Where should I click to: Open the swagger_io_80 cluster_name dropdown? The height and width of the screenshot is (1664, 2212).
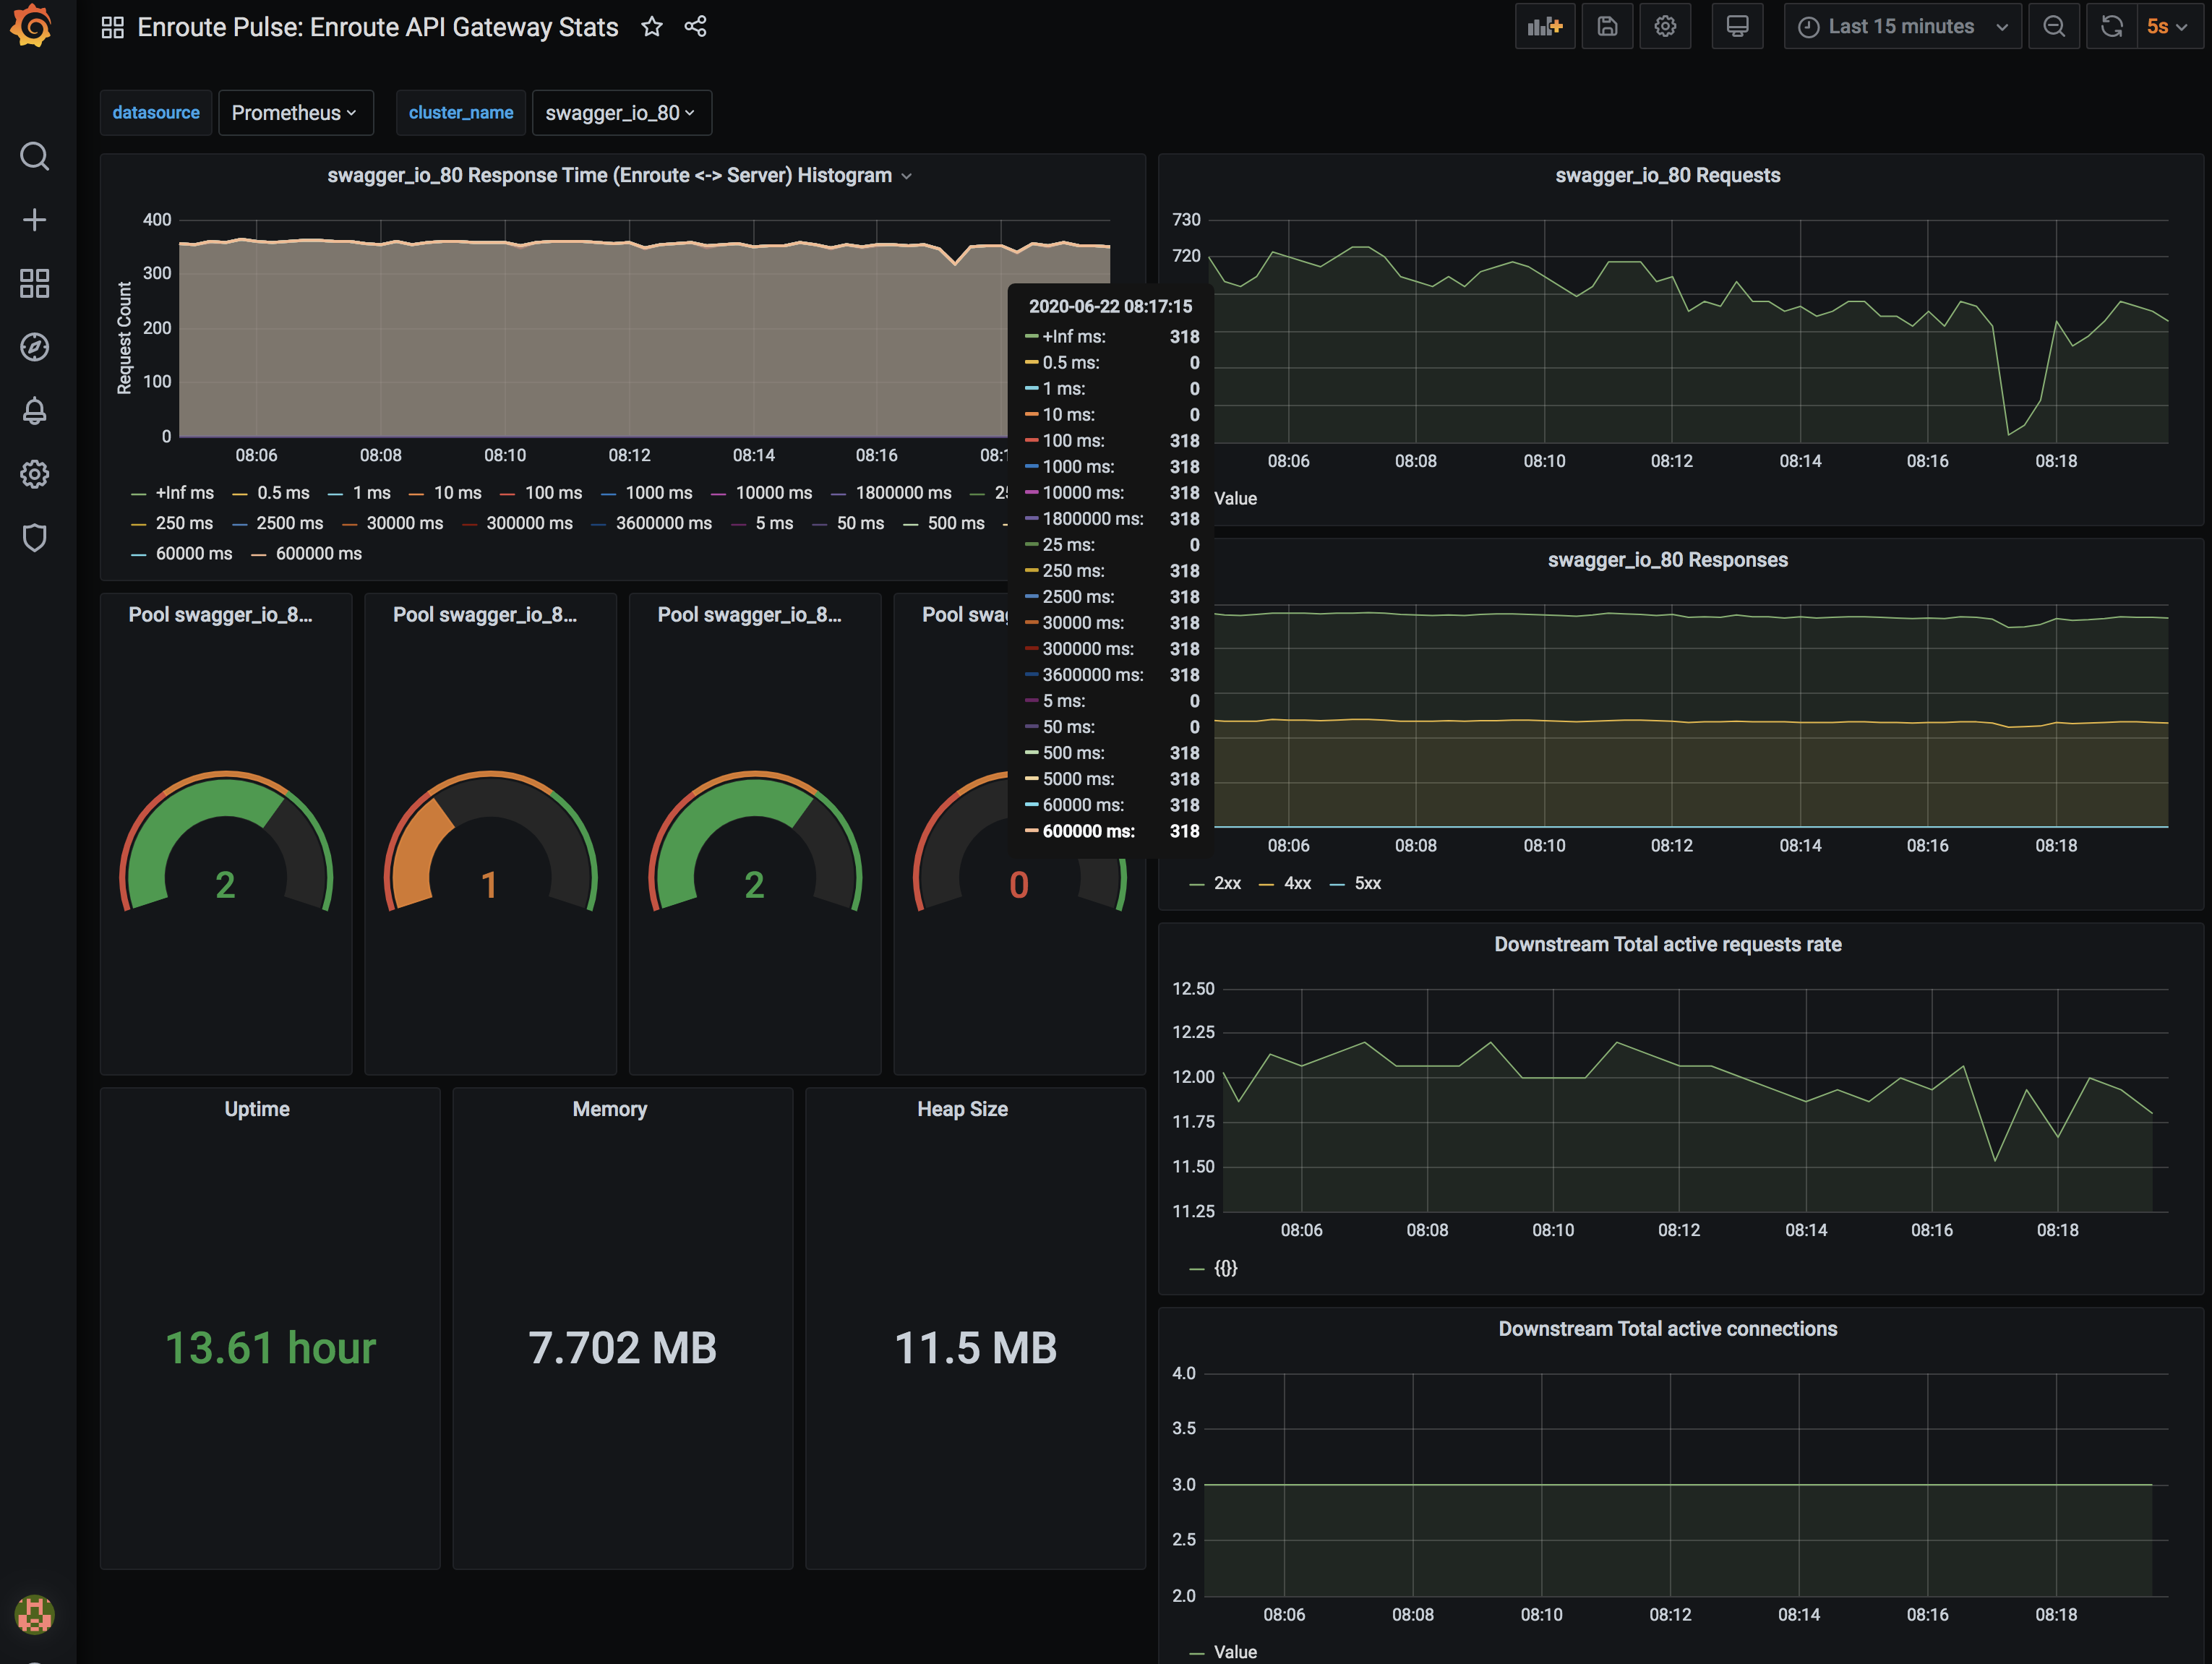pos(621,113)
